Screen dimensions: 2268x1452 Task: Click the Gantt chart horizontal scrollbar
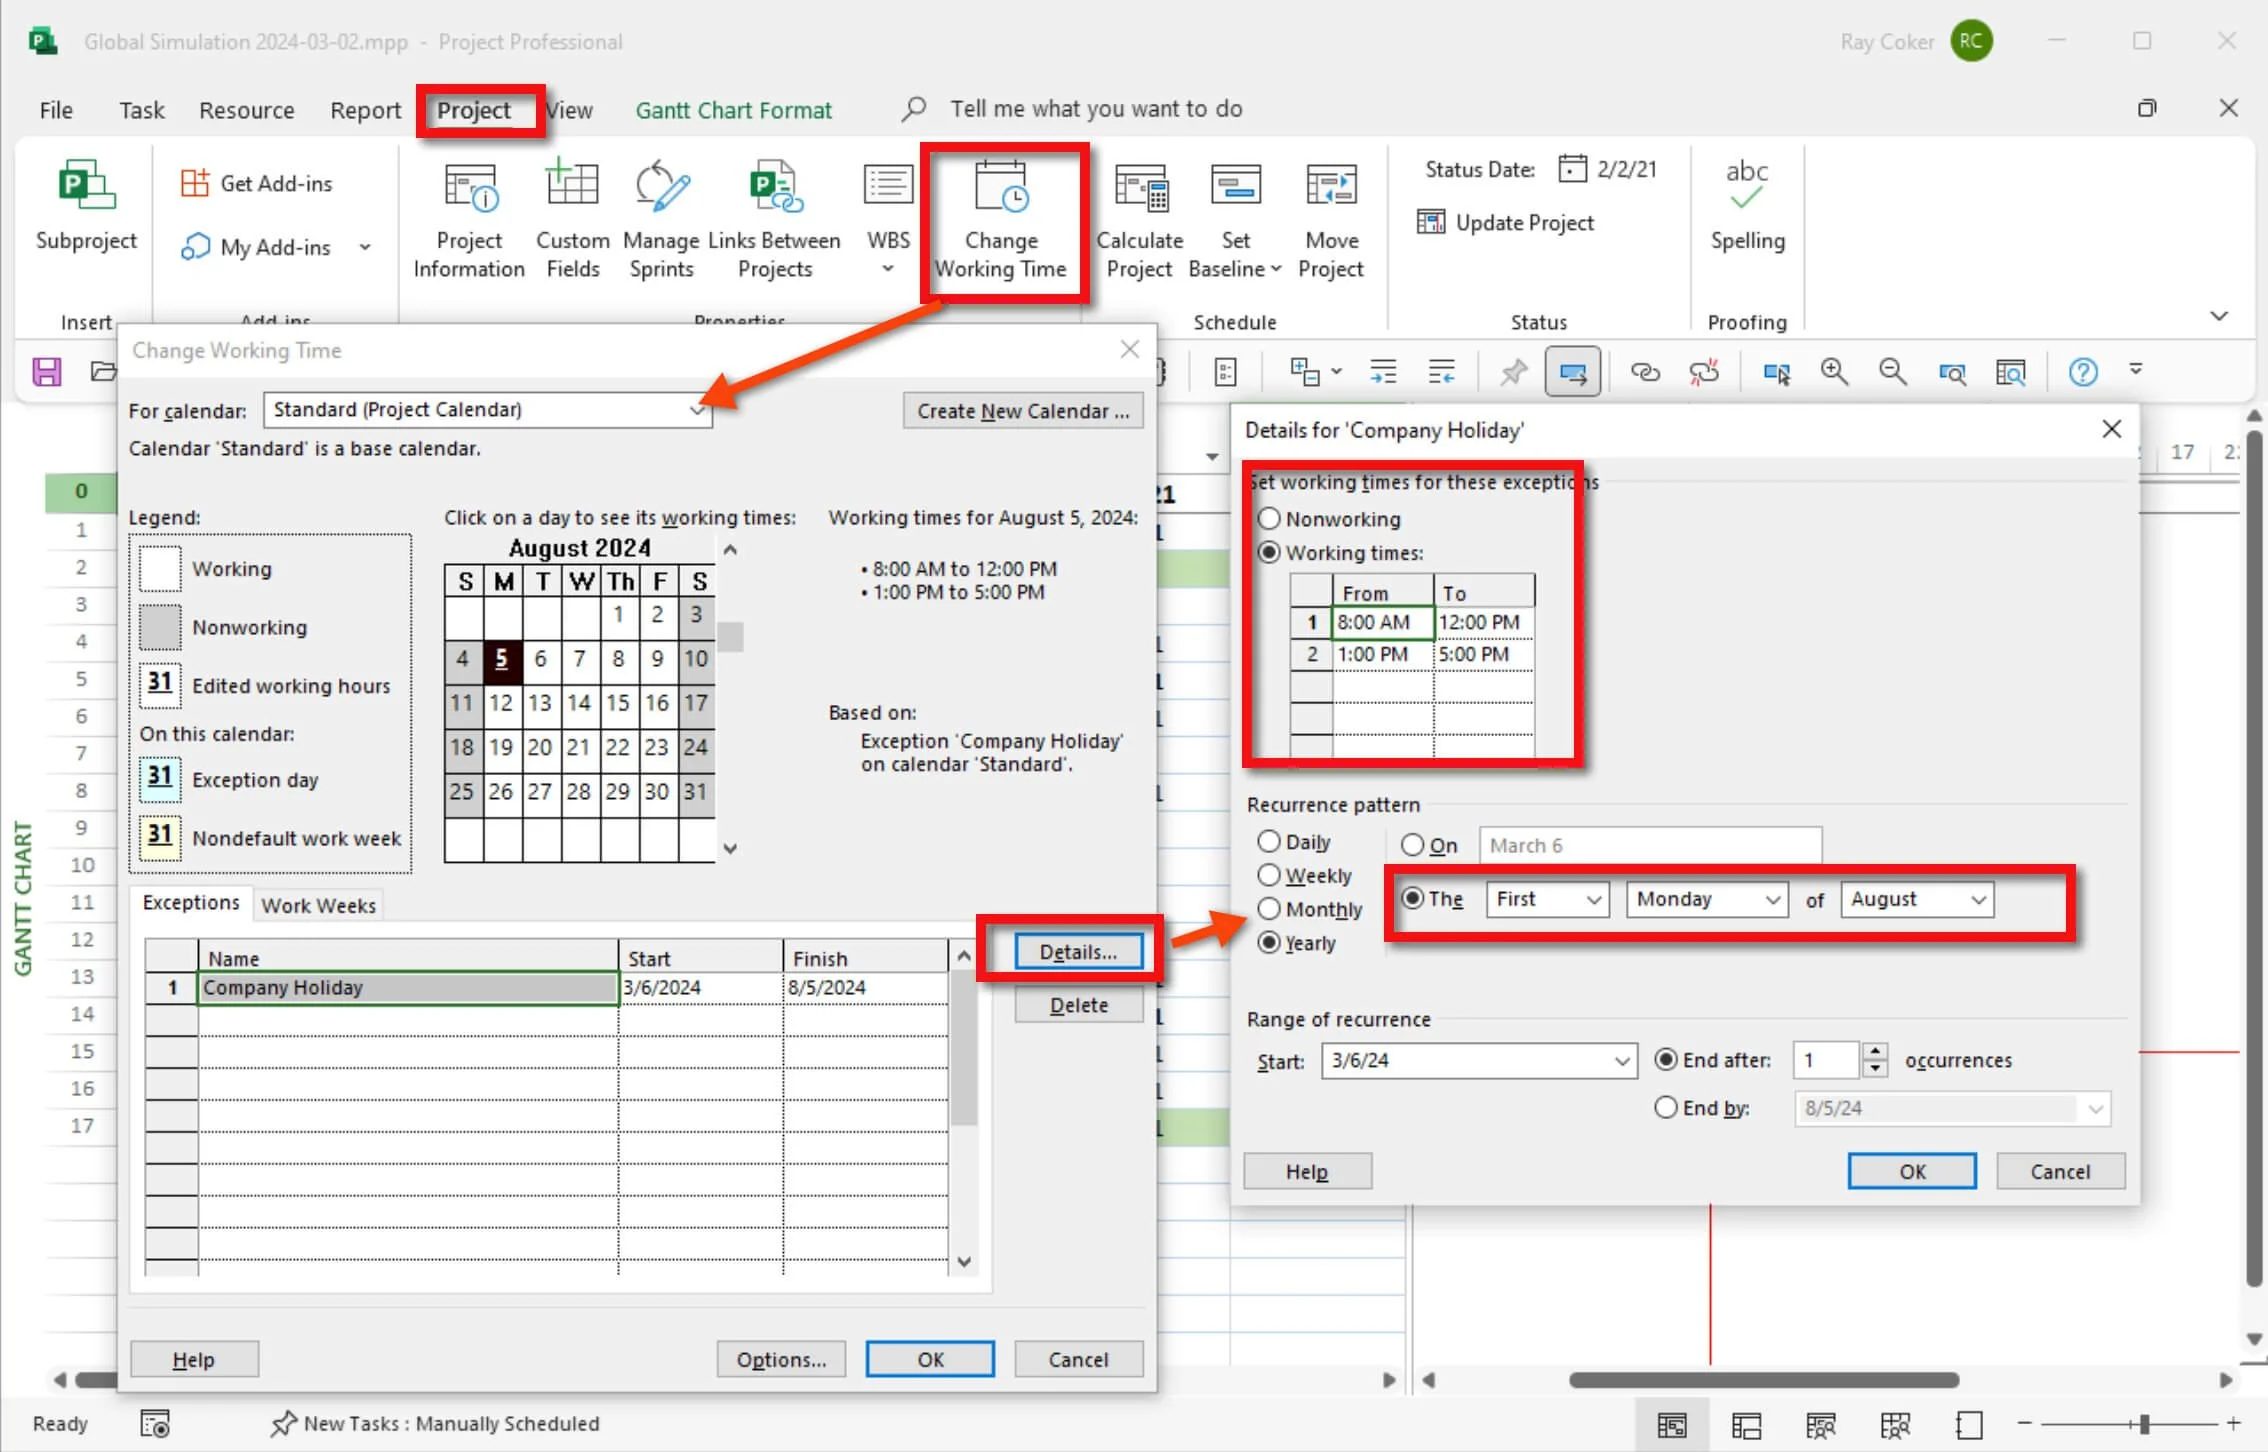(x=1763, y=1380)
